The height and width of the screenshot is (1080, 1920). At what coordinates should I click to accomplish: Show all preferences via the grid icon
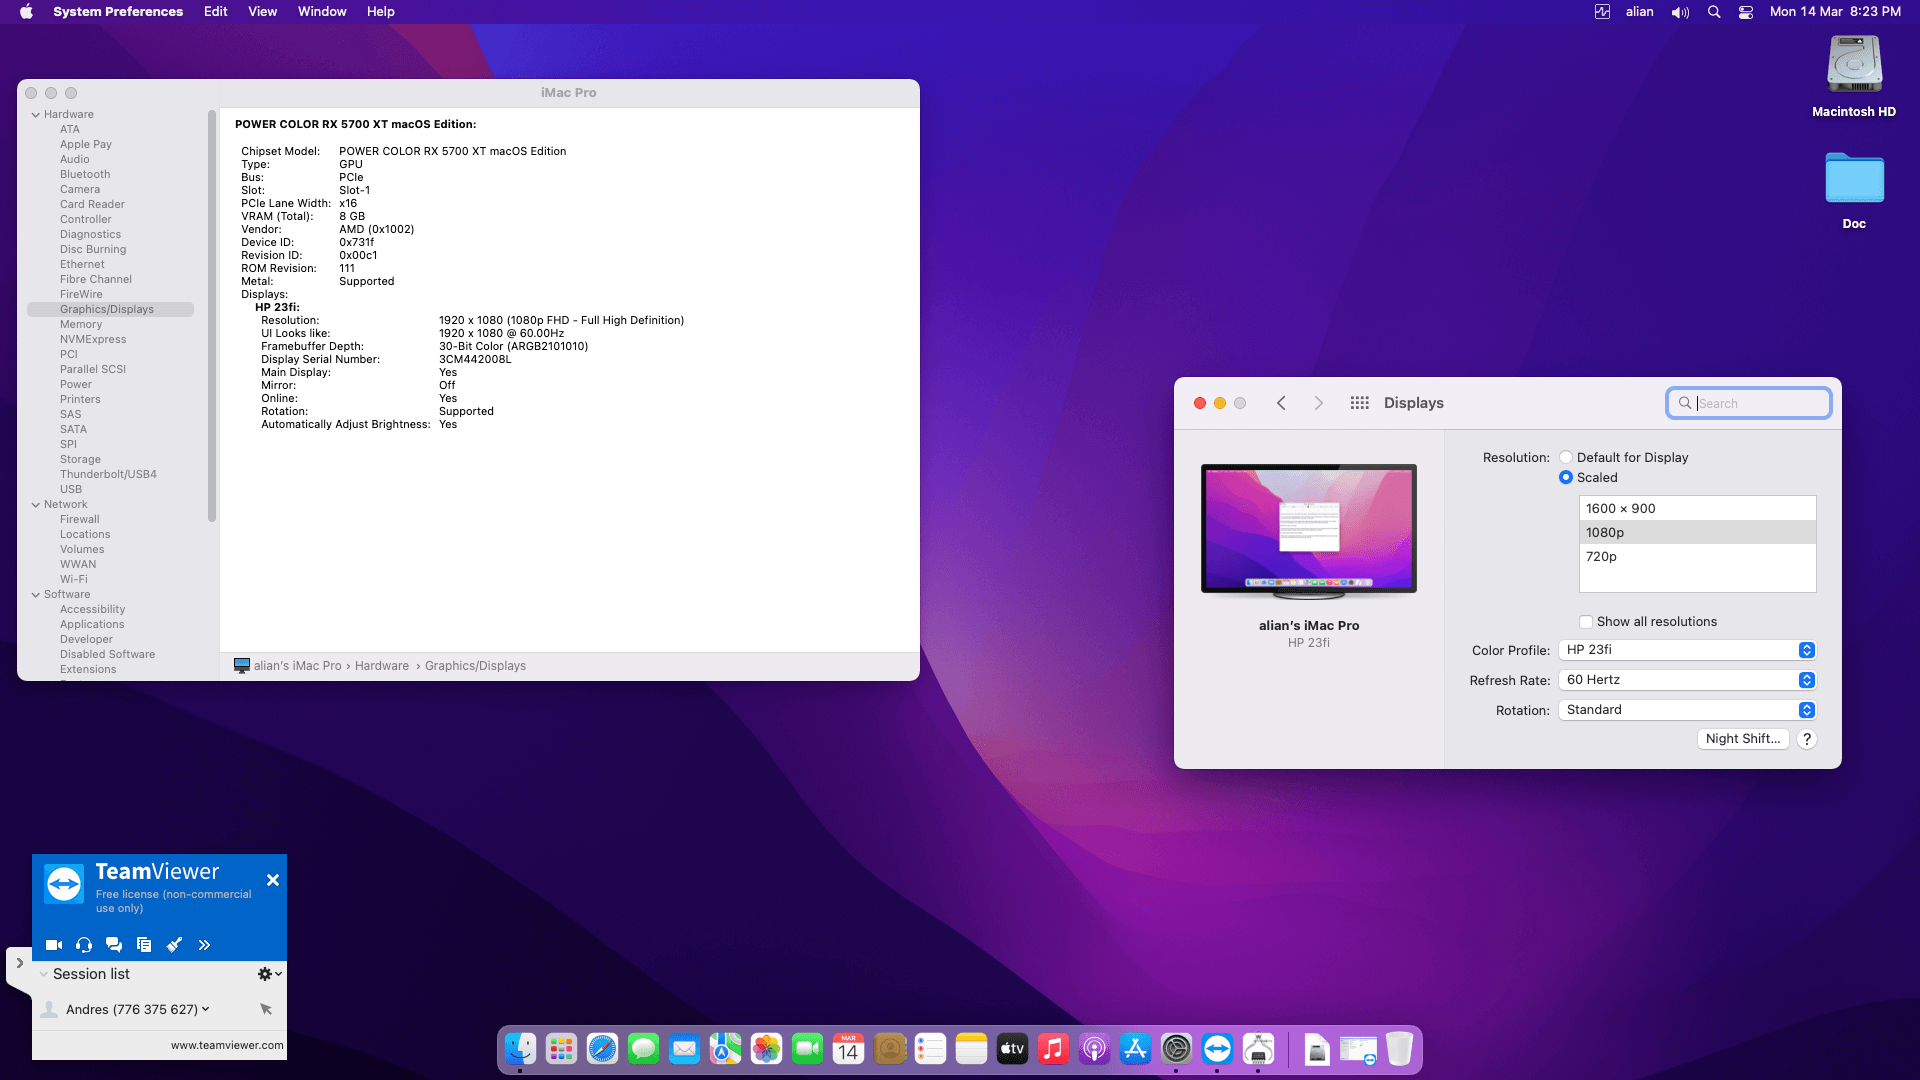[x=1359, y=403]
